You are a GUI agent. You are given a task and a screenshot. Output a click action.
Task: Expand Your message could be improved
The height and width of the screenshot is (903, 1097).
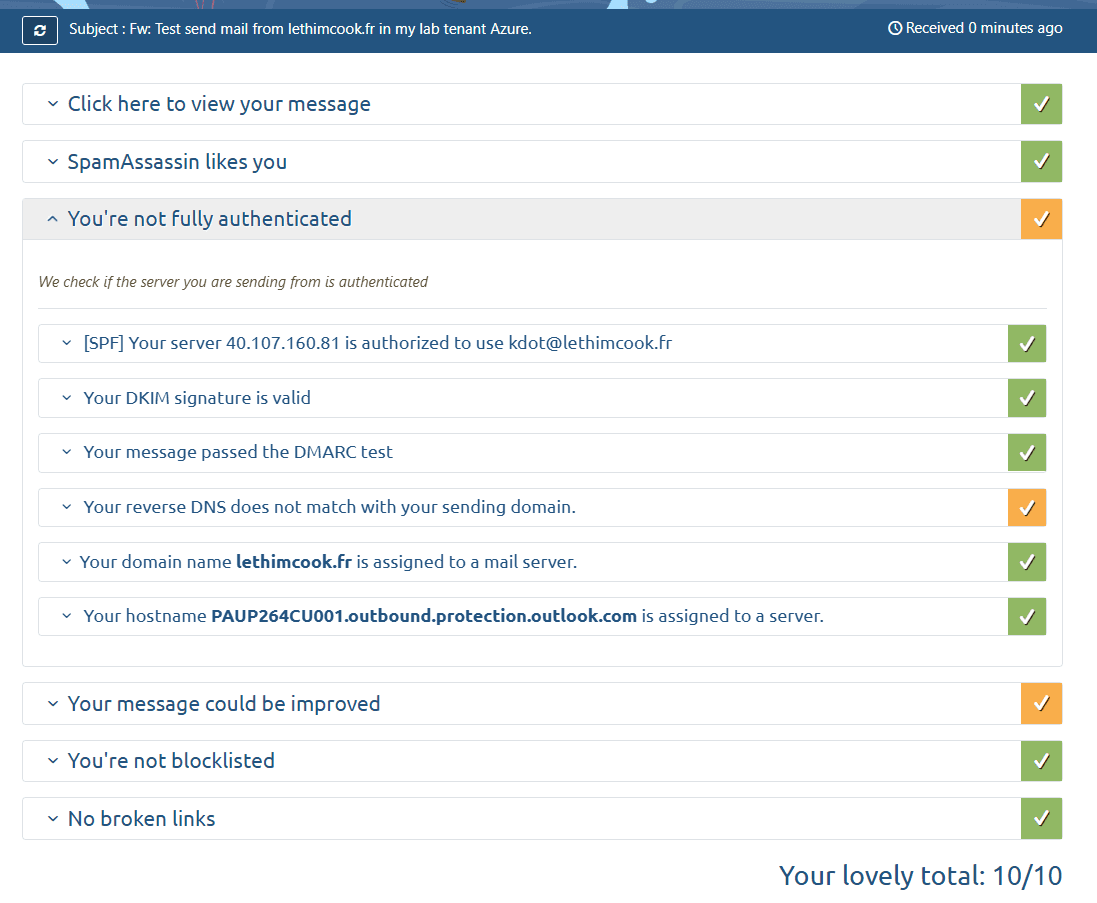click(x=223, y=704)
